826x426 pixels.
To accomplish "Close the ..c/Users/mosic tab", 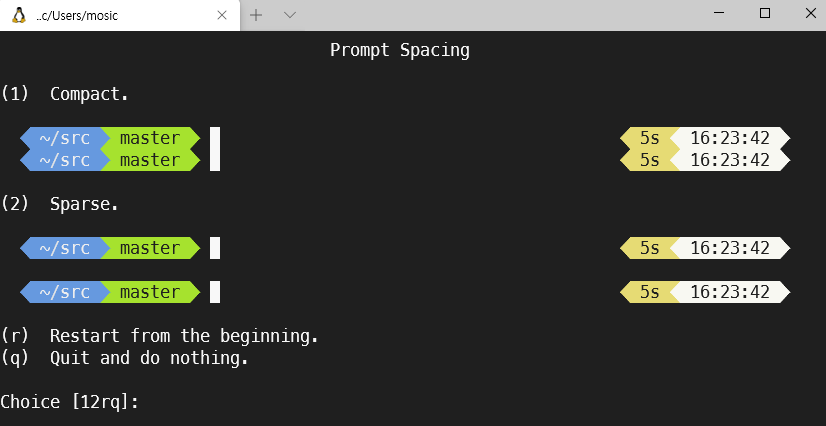I will (222, 15).
